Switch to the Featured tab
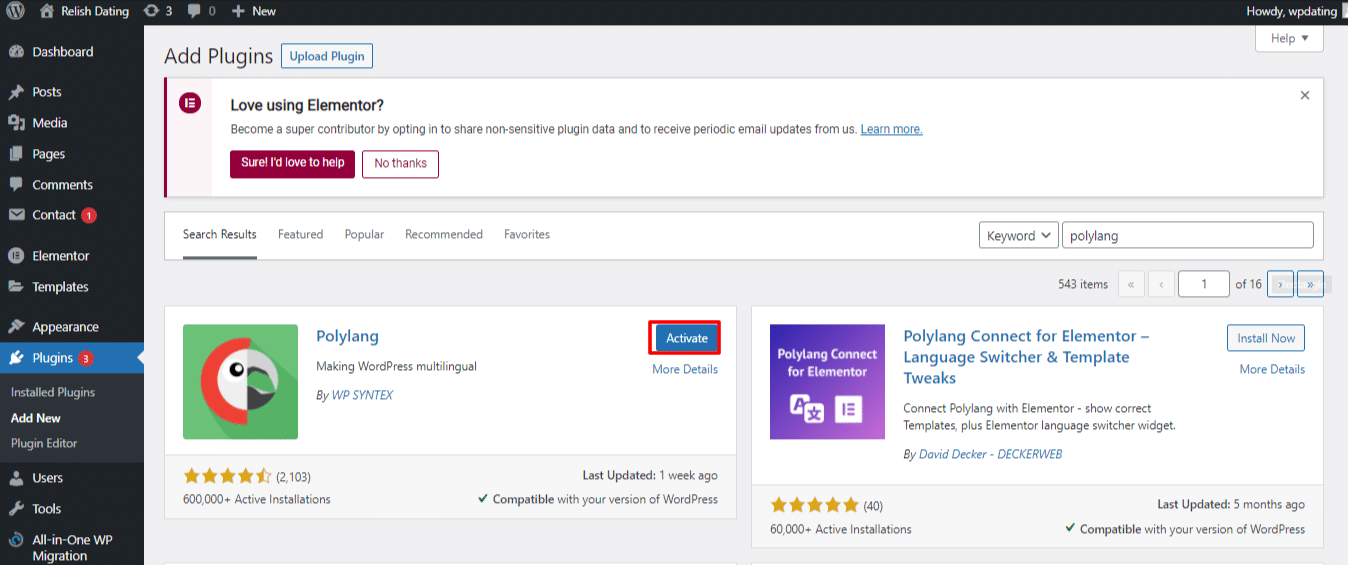 pos(300,234)
